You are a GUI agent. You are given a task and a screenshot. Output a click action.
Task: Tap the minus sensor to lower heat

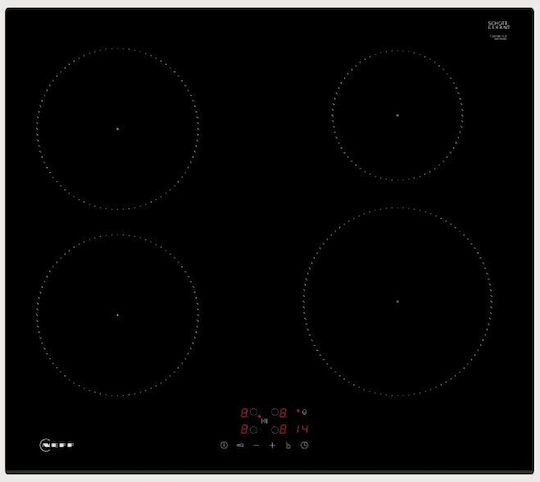pos(256,445)
